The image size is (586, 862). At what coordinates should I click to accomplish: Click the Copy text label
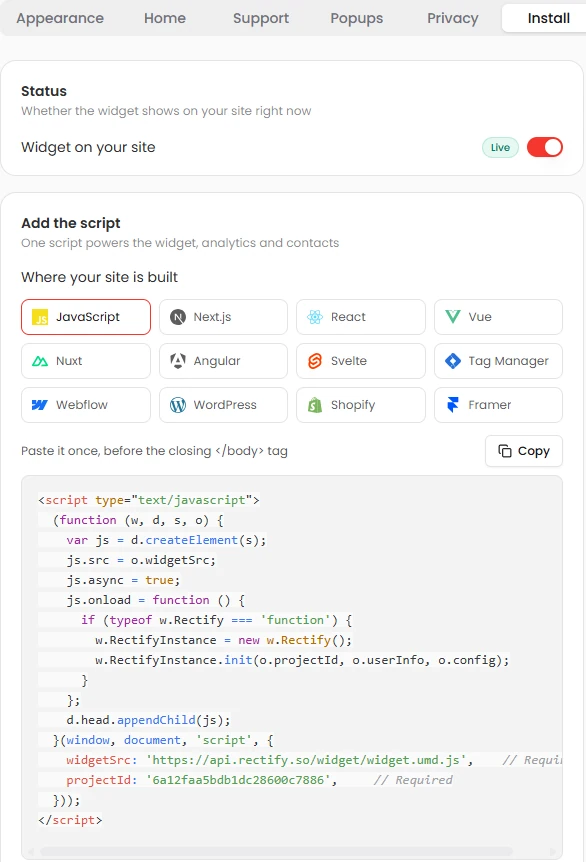click(x=534, y=451)
